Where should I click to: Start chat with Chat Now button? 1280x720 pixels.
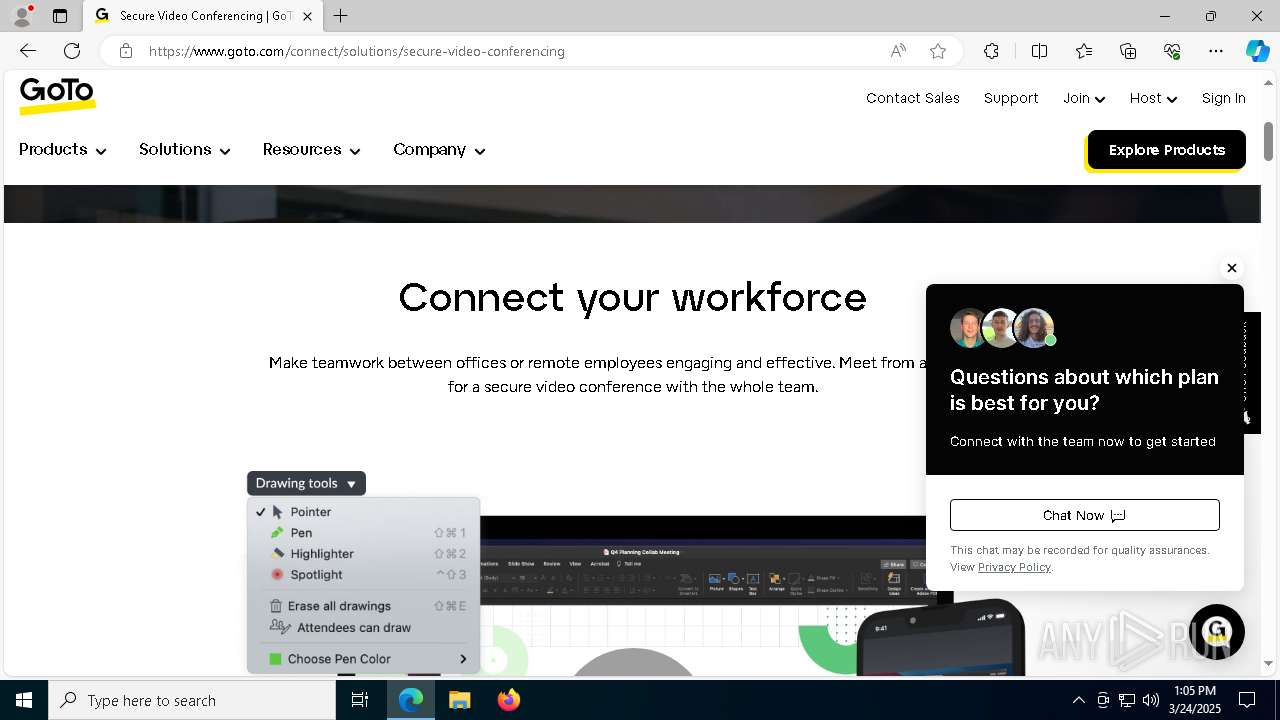[1085, 515]
